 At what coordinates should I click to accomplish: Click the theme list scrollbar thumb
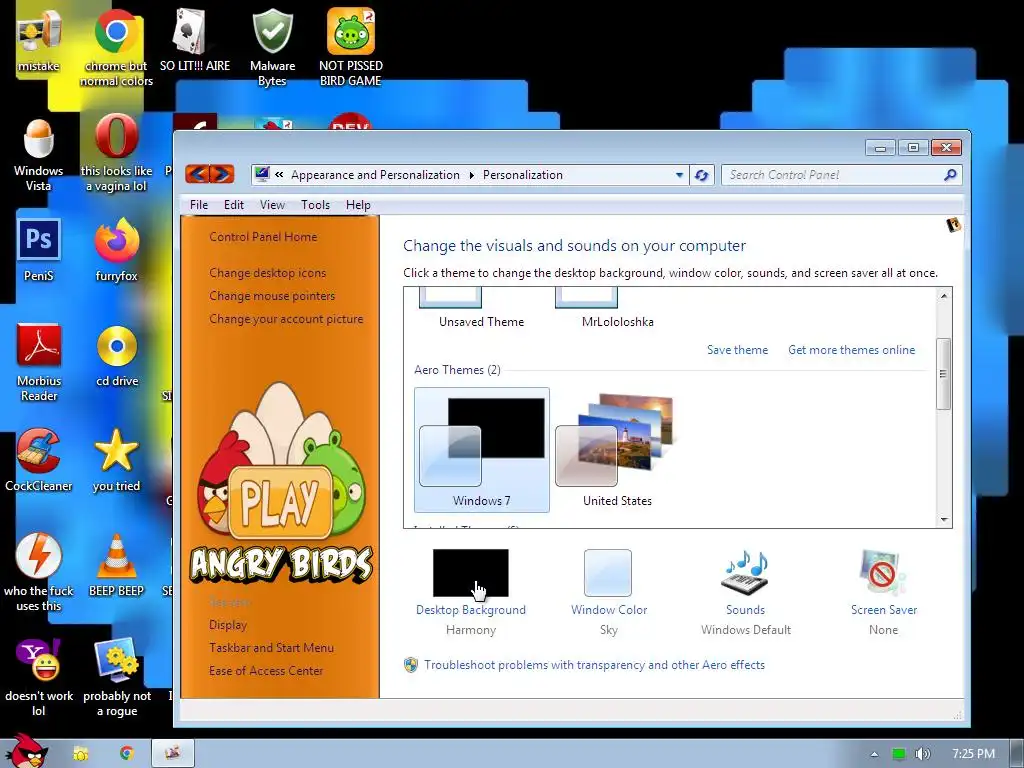(x=943, y=374)
